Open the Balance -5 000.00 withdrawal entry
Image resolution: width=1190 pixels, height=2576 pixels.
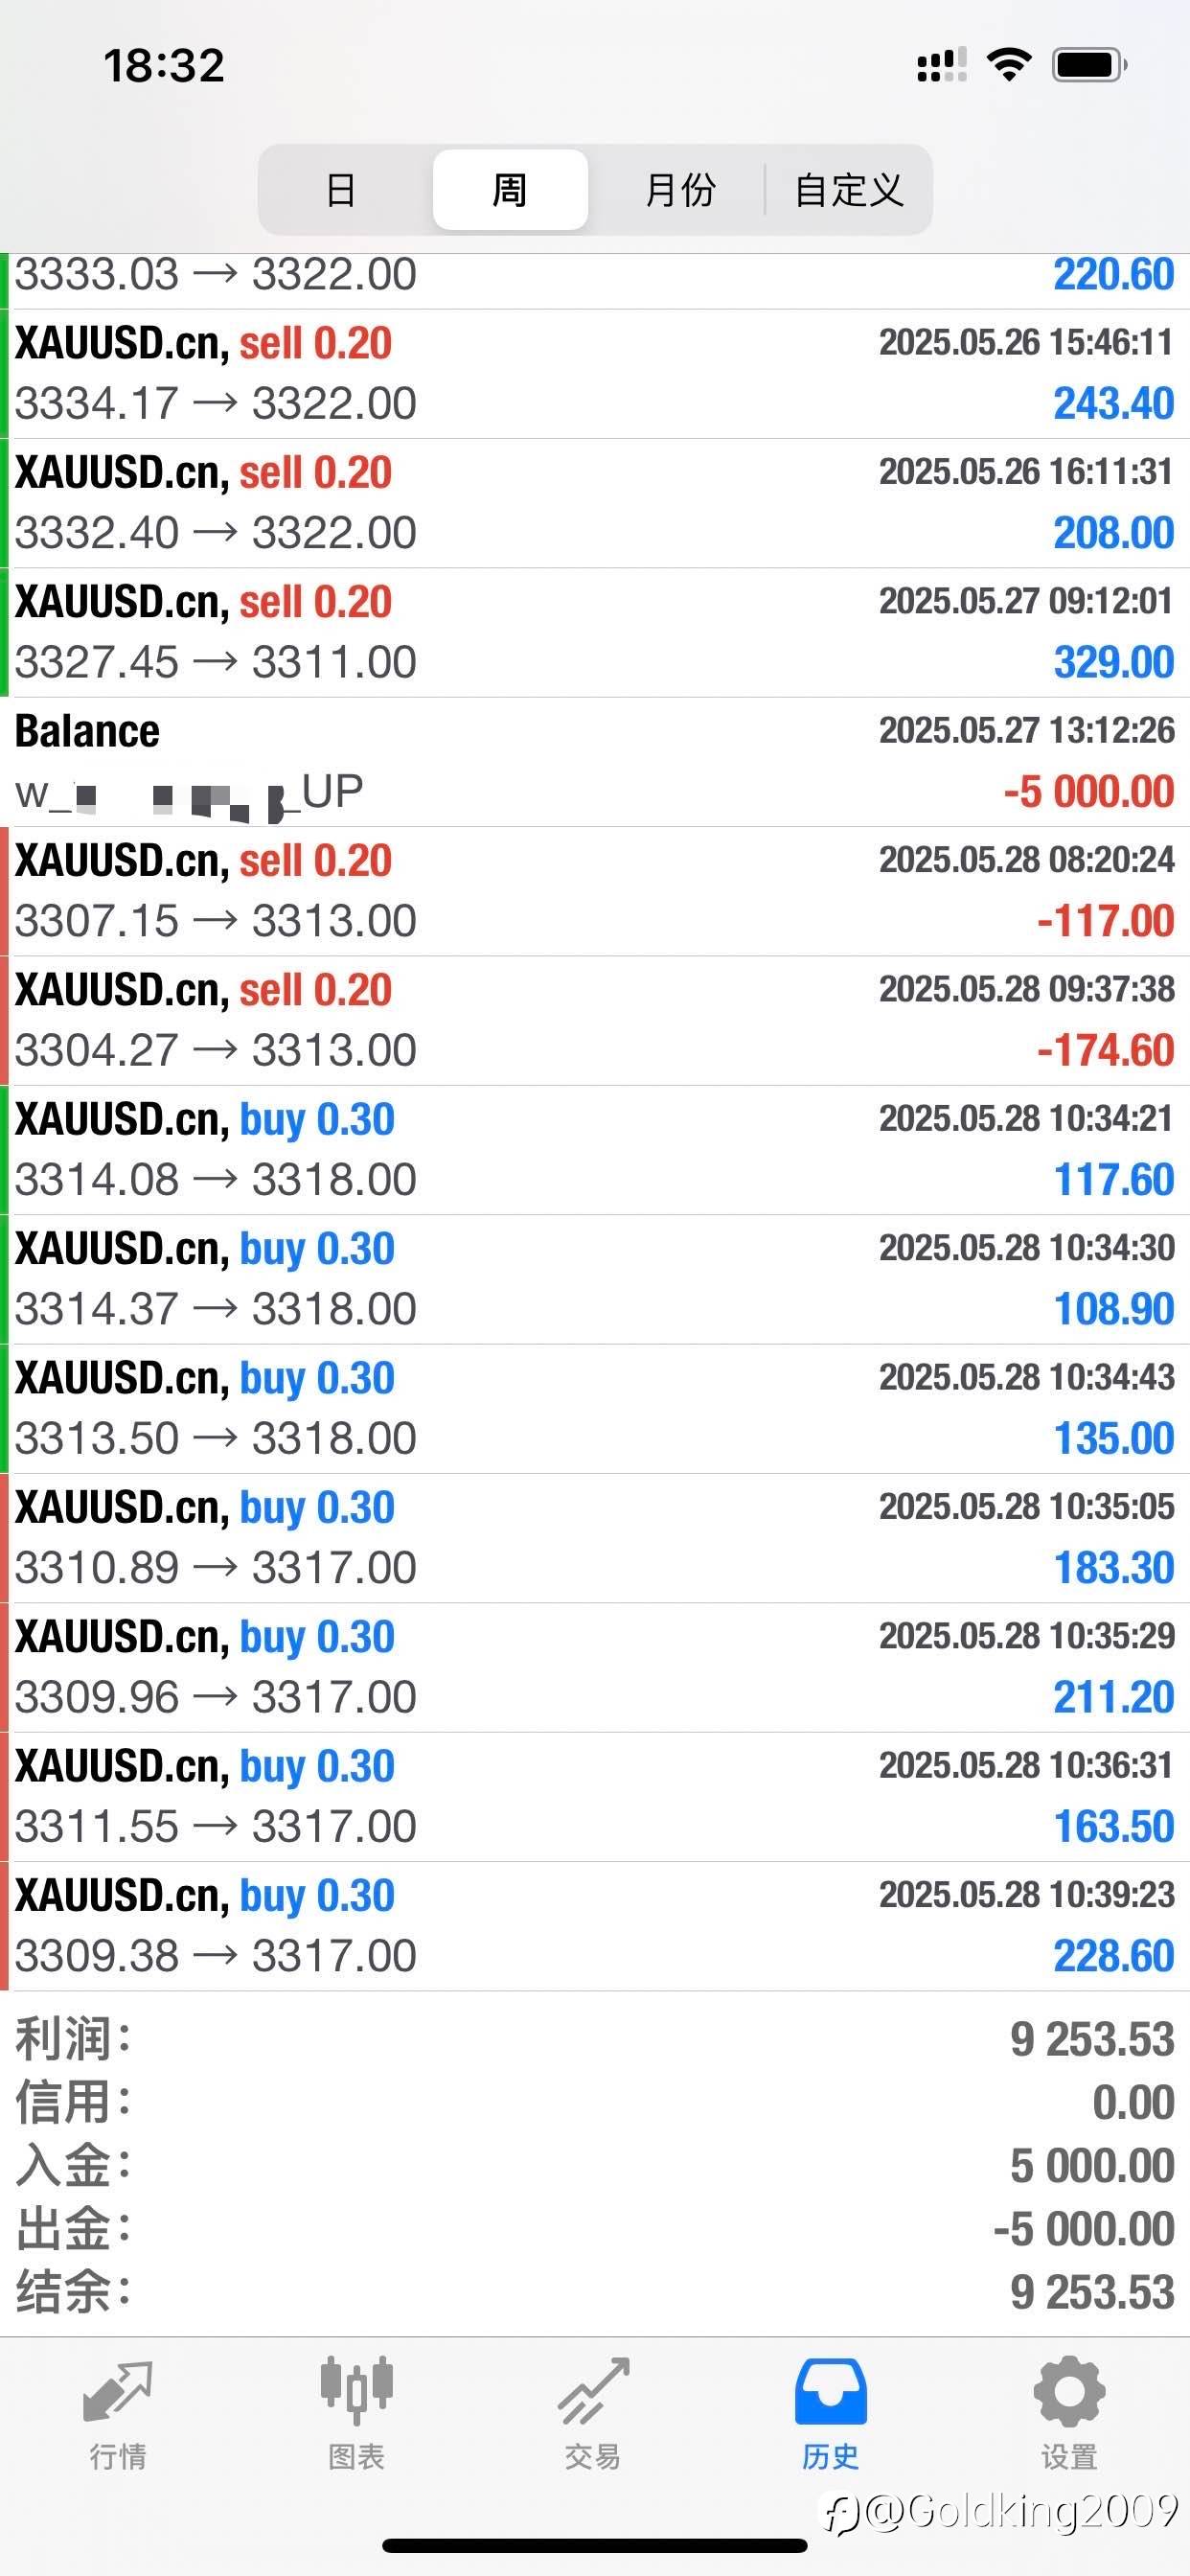click(595, 762)
